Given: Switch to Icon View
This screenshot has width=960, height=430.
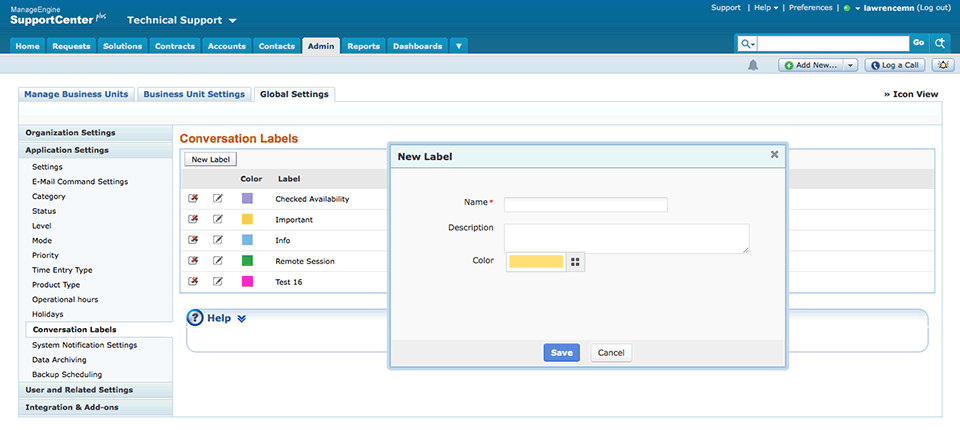Looking at the screenshot, I should pos(911,94).
